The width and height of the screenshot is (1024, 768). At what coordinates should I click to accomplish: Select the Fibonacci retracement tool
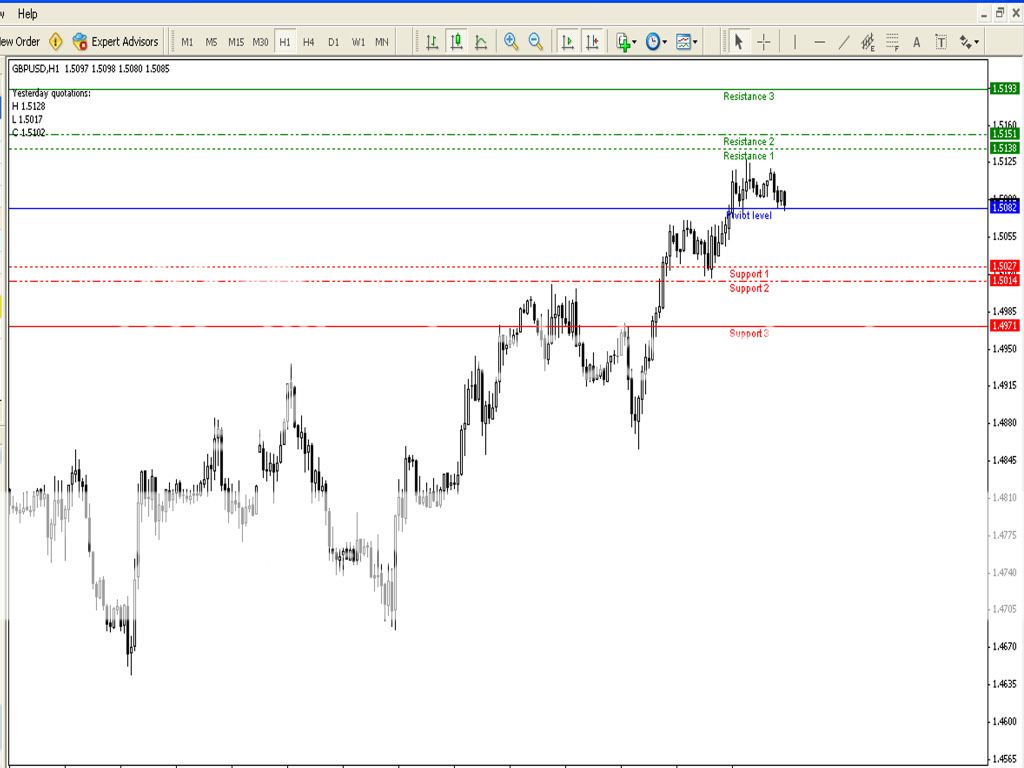[892, 42]
